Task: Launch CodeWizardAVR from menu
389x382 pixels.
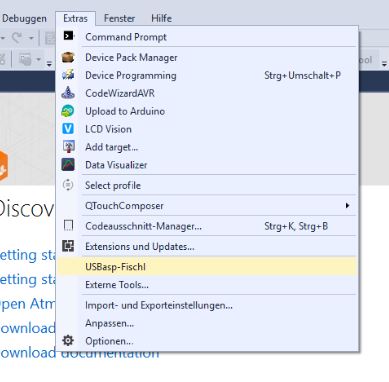Action: coord(207,93)
